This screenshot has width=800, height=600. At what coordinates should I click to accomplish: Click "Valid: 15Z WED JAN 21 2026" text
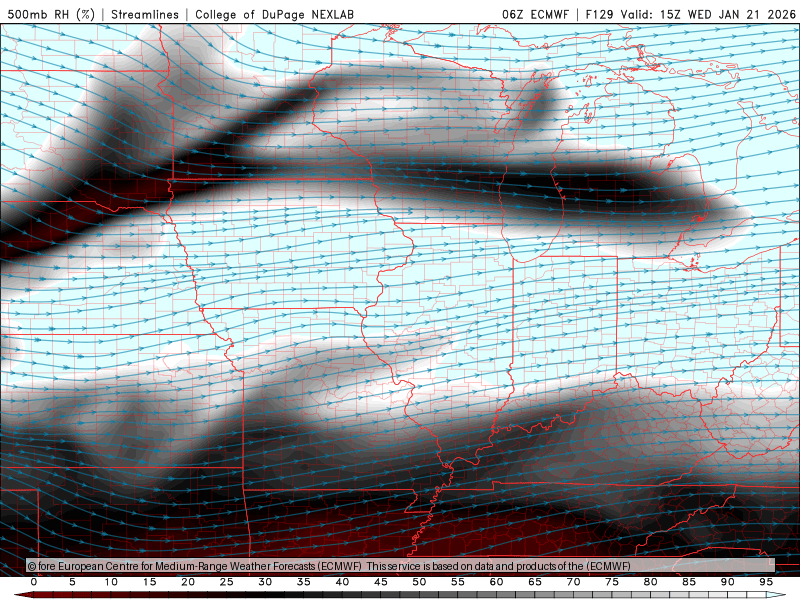708,14
